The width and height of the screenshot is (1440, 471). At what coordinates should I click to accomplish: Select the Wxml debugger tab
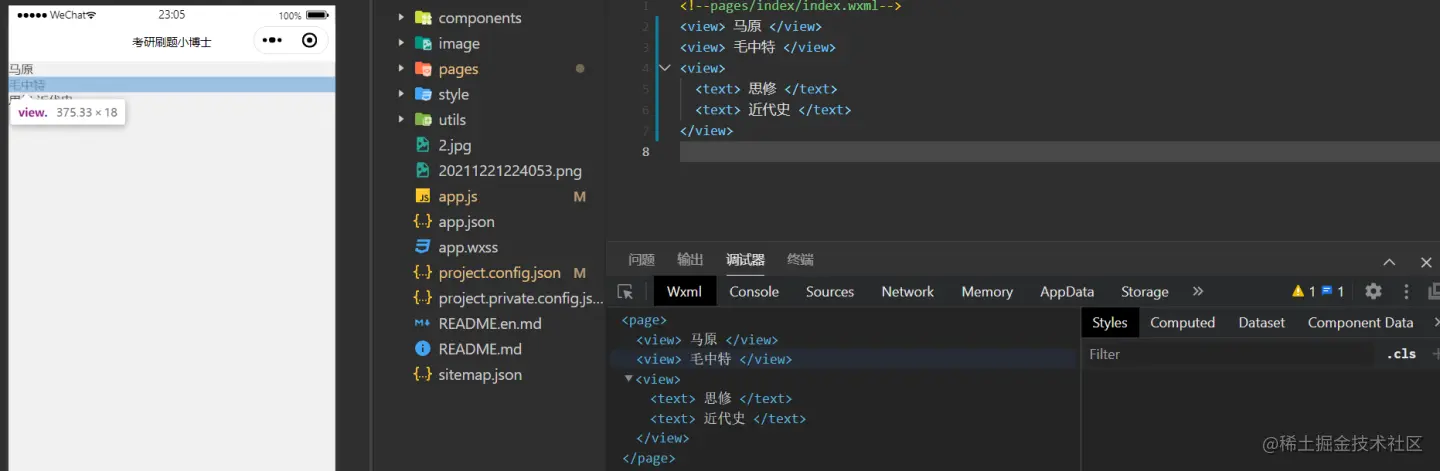pyautogui.click(x=685, y=292)
